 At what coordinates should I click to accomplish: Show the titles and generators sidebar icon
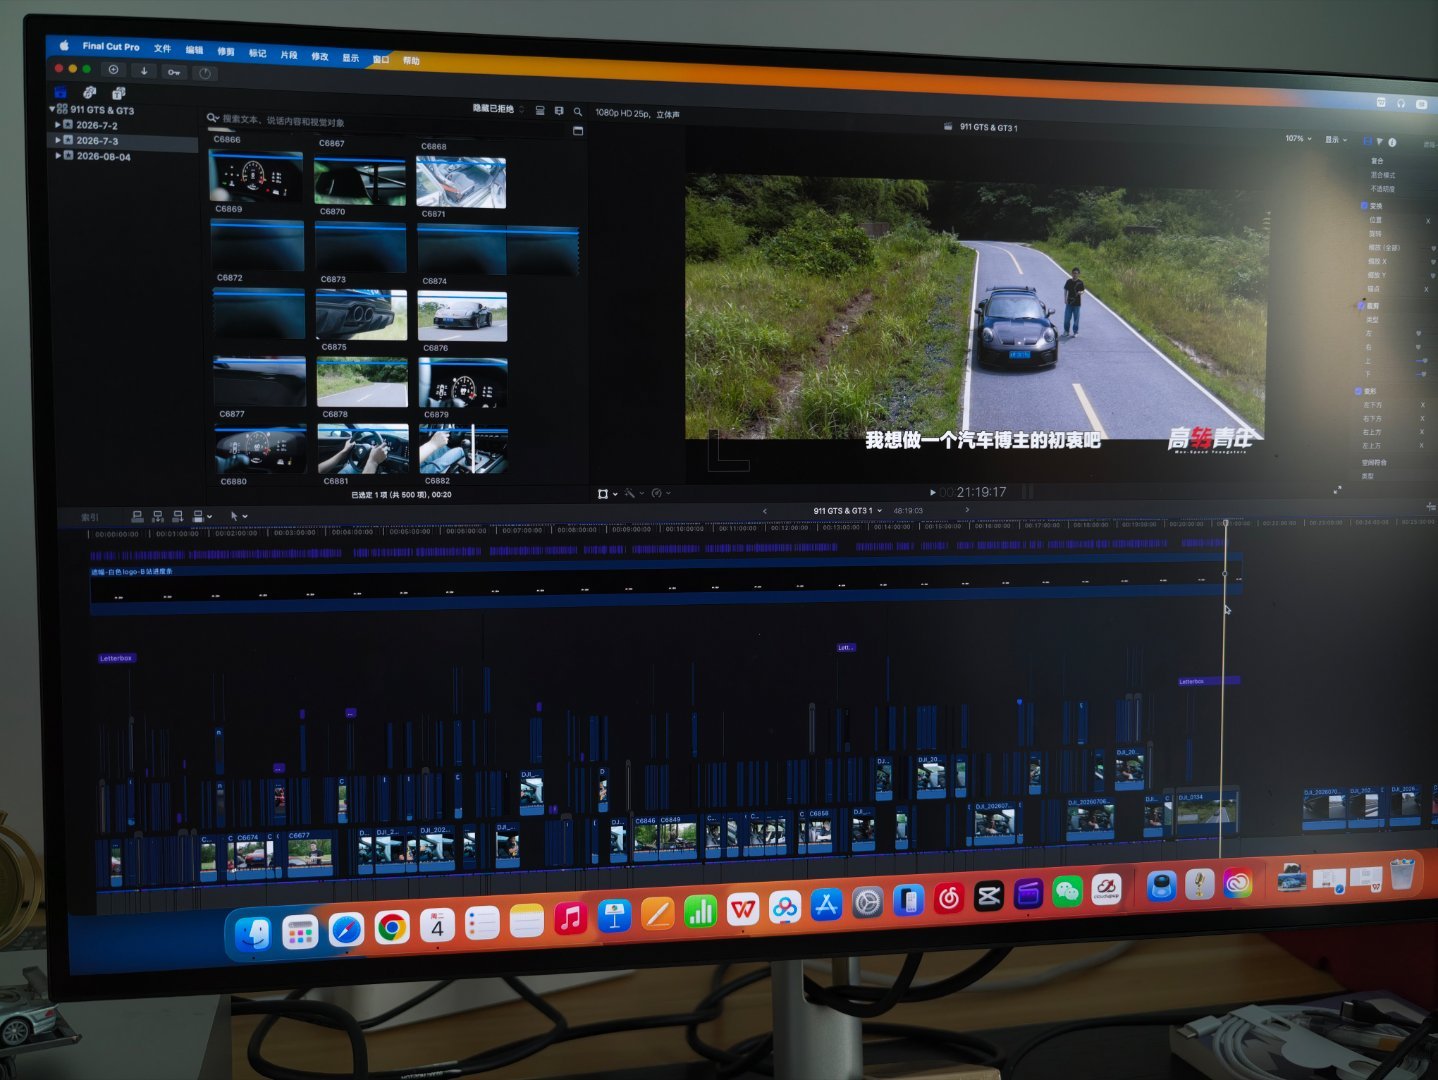pyautogui.click(x=118, y=94)
